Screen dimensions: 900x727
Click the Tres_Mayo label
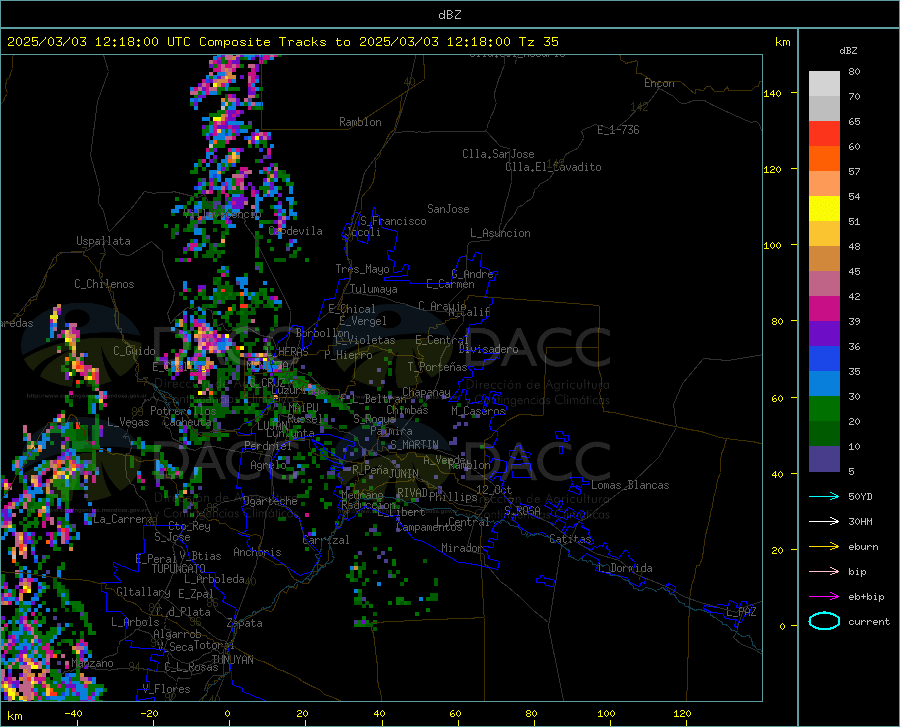pos(362,269)
